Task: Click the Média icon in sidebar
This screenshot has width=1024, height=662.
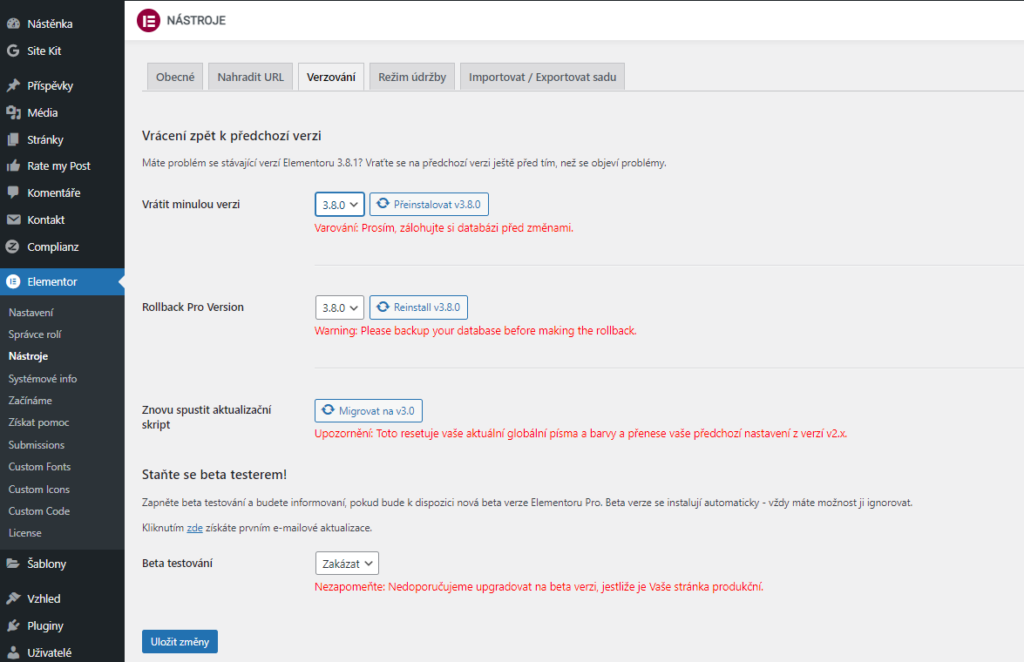Action: 13,112
